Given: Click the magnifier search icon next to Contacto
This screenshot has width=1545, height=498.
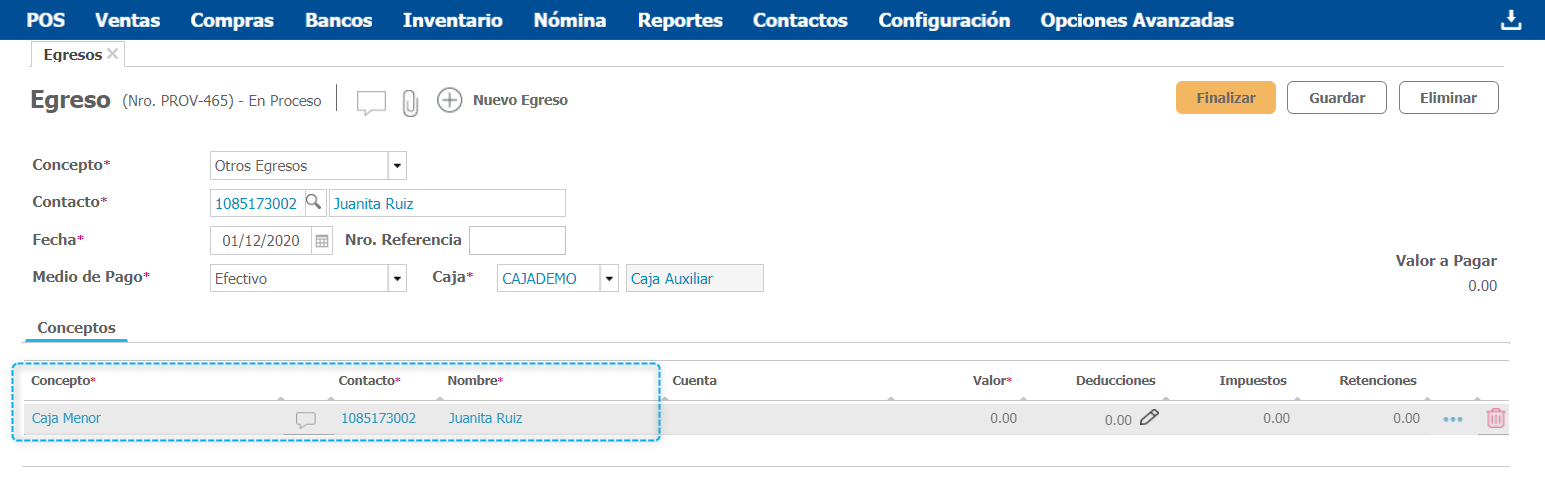Looking at the screenshot, I should (314, 203).
